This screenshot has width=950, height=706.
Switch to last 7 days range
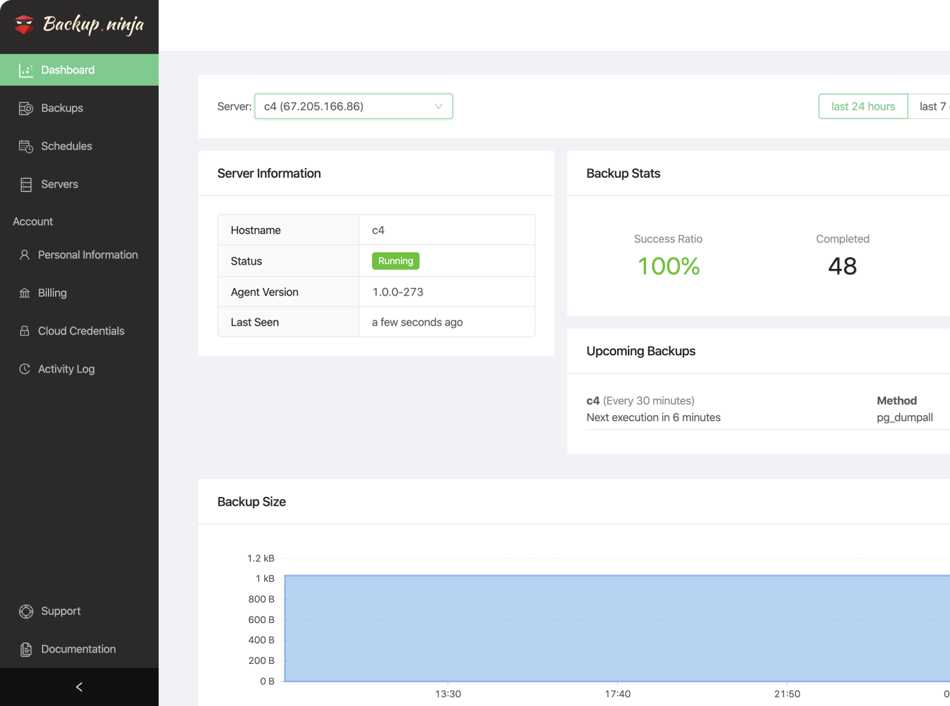coord(930,106)
